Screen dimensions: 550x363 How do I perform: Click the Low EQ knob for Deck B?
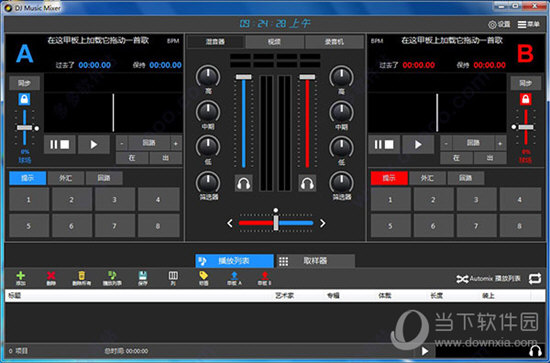(x=341, y=147)
